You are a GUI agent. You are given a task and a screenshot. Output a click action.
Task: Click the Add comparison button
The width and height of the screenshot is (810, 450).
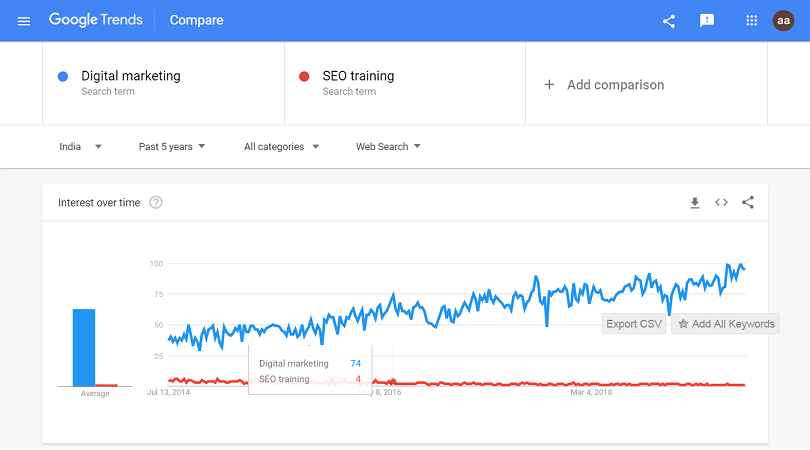coord(604,85)
